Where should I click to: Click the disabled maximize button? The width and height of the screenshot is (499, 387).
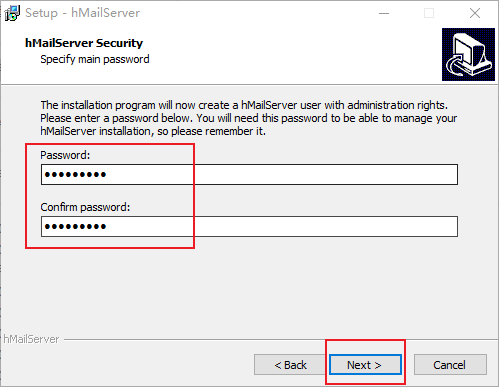429,13
